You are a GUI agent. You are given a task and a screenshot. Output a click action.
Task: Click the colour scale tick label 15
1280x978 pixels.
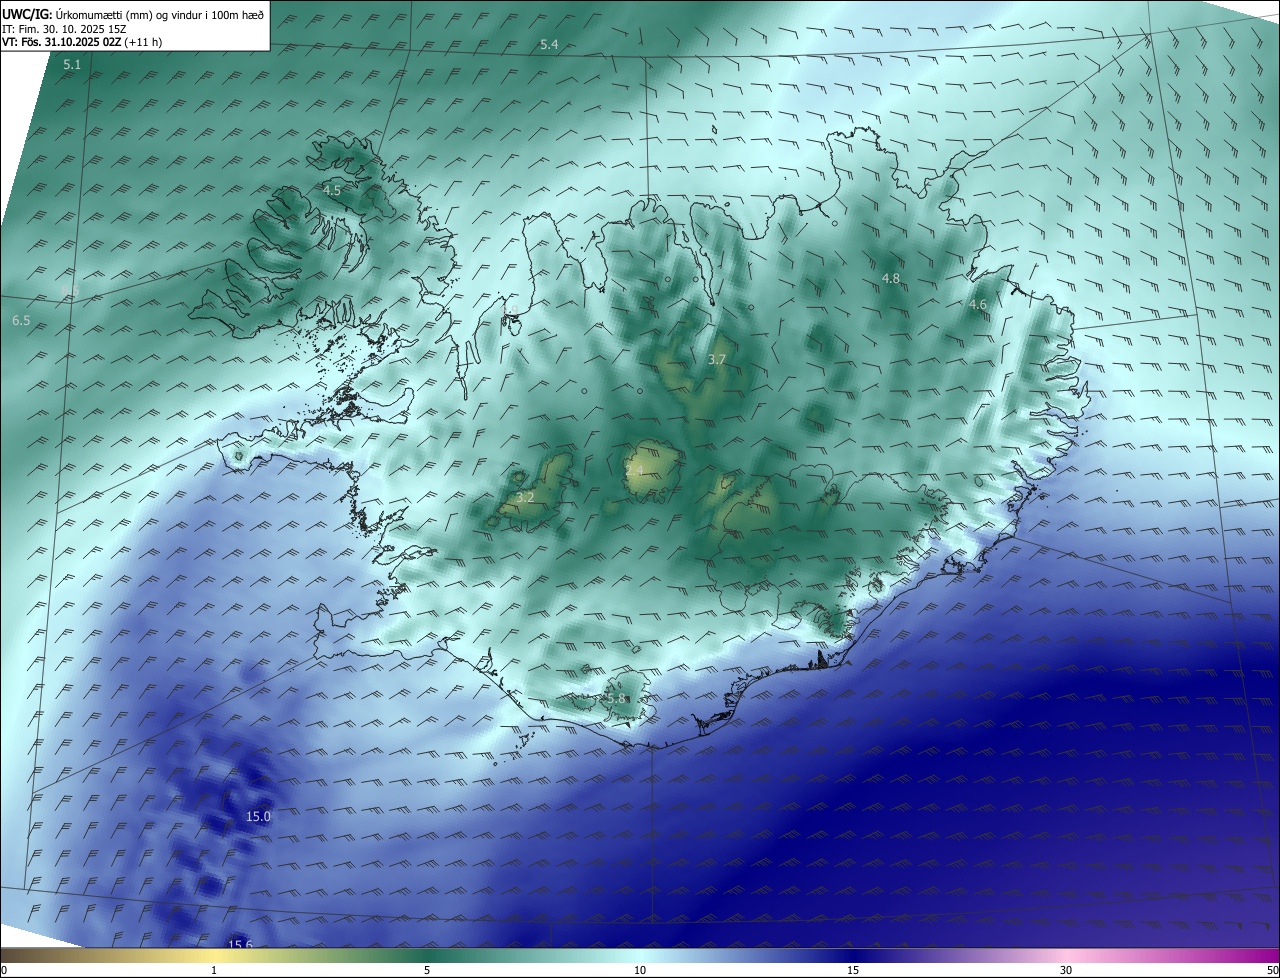853,970
